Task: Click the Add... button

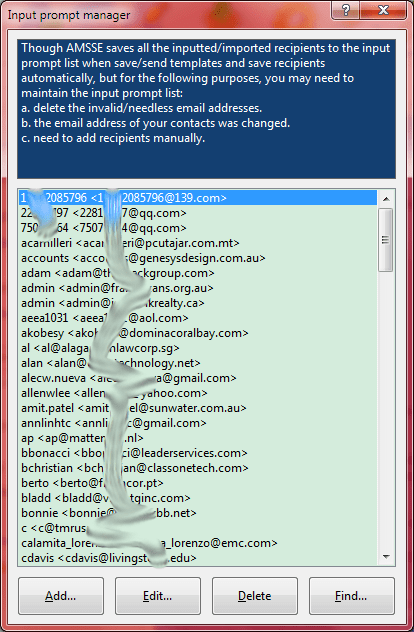Action: coord(61,596)
